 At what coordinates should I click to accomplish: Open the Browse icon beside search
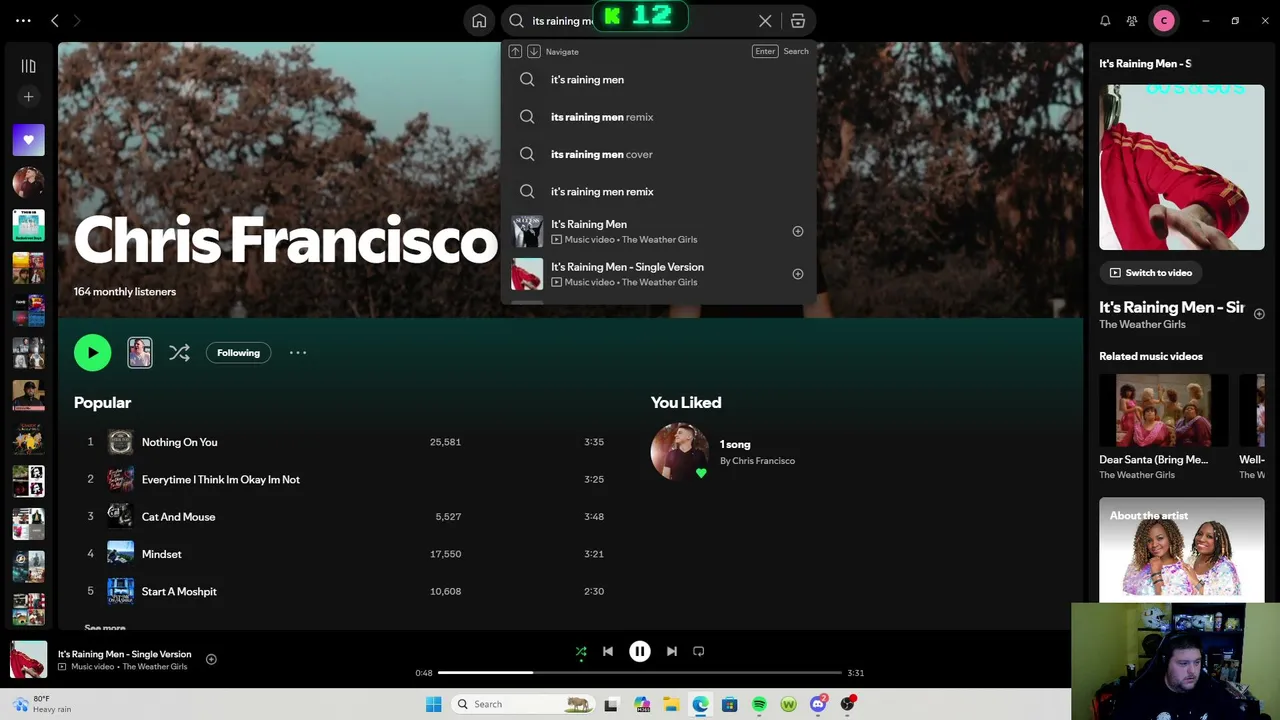pyautogui.click(x=797, y=21)
